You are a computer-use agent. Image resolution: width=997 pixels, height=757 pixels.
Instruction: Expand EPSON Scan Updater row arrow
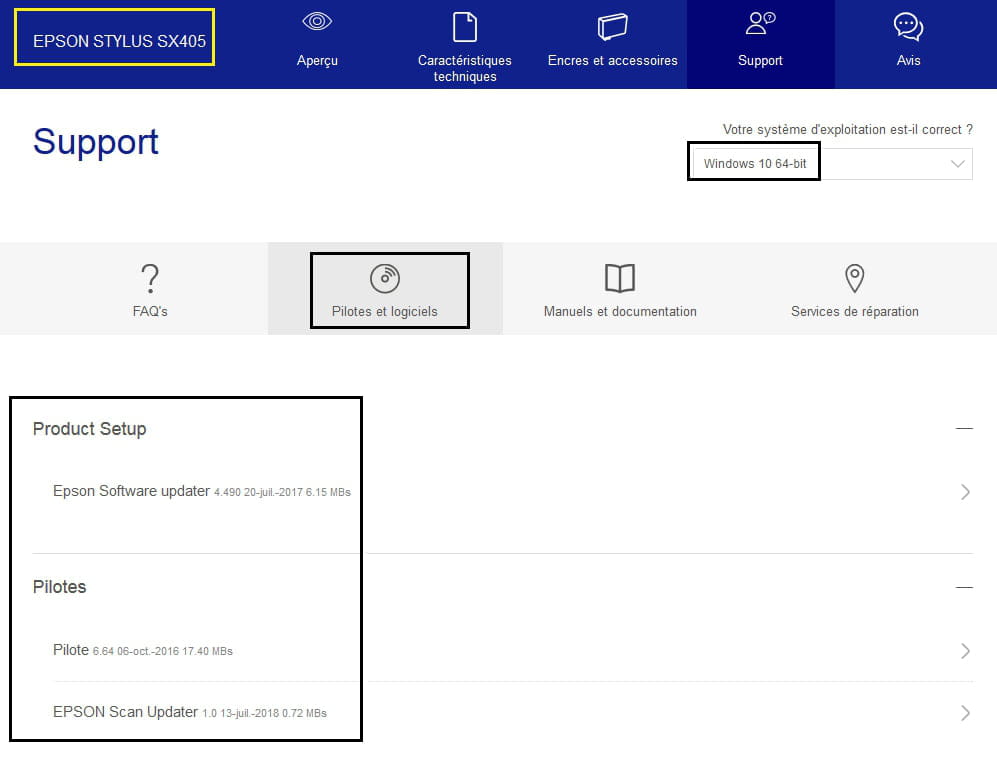click(x=965, y=713)
